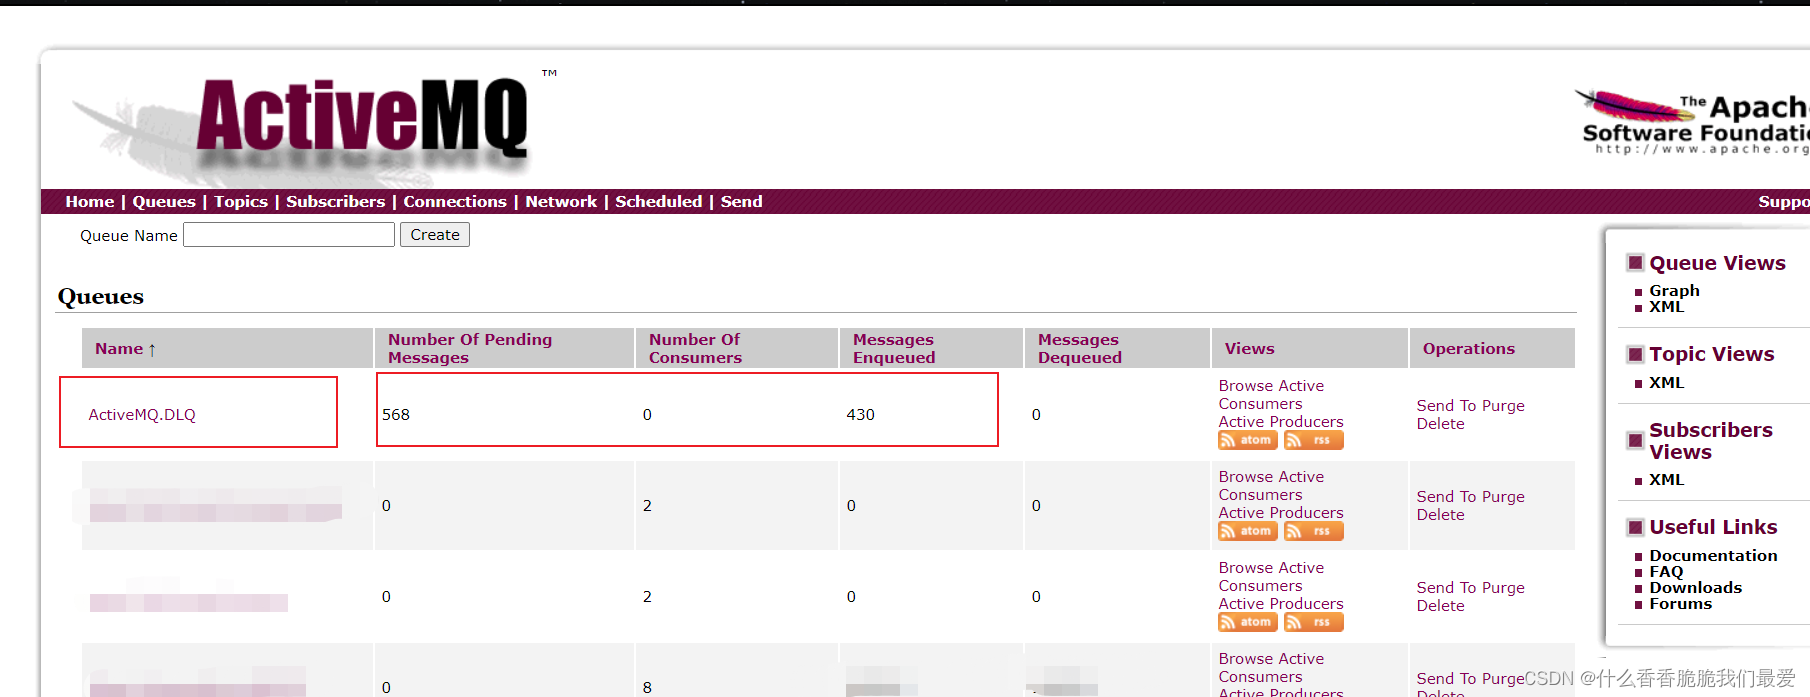Click the Create queue button

tap(435, 235)
